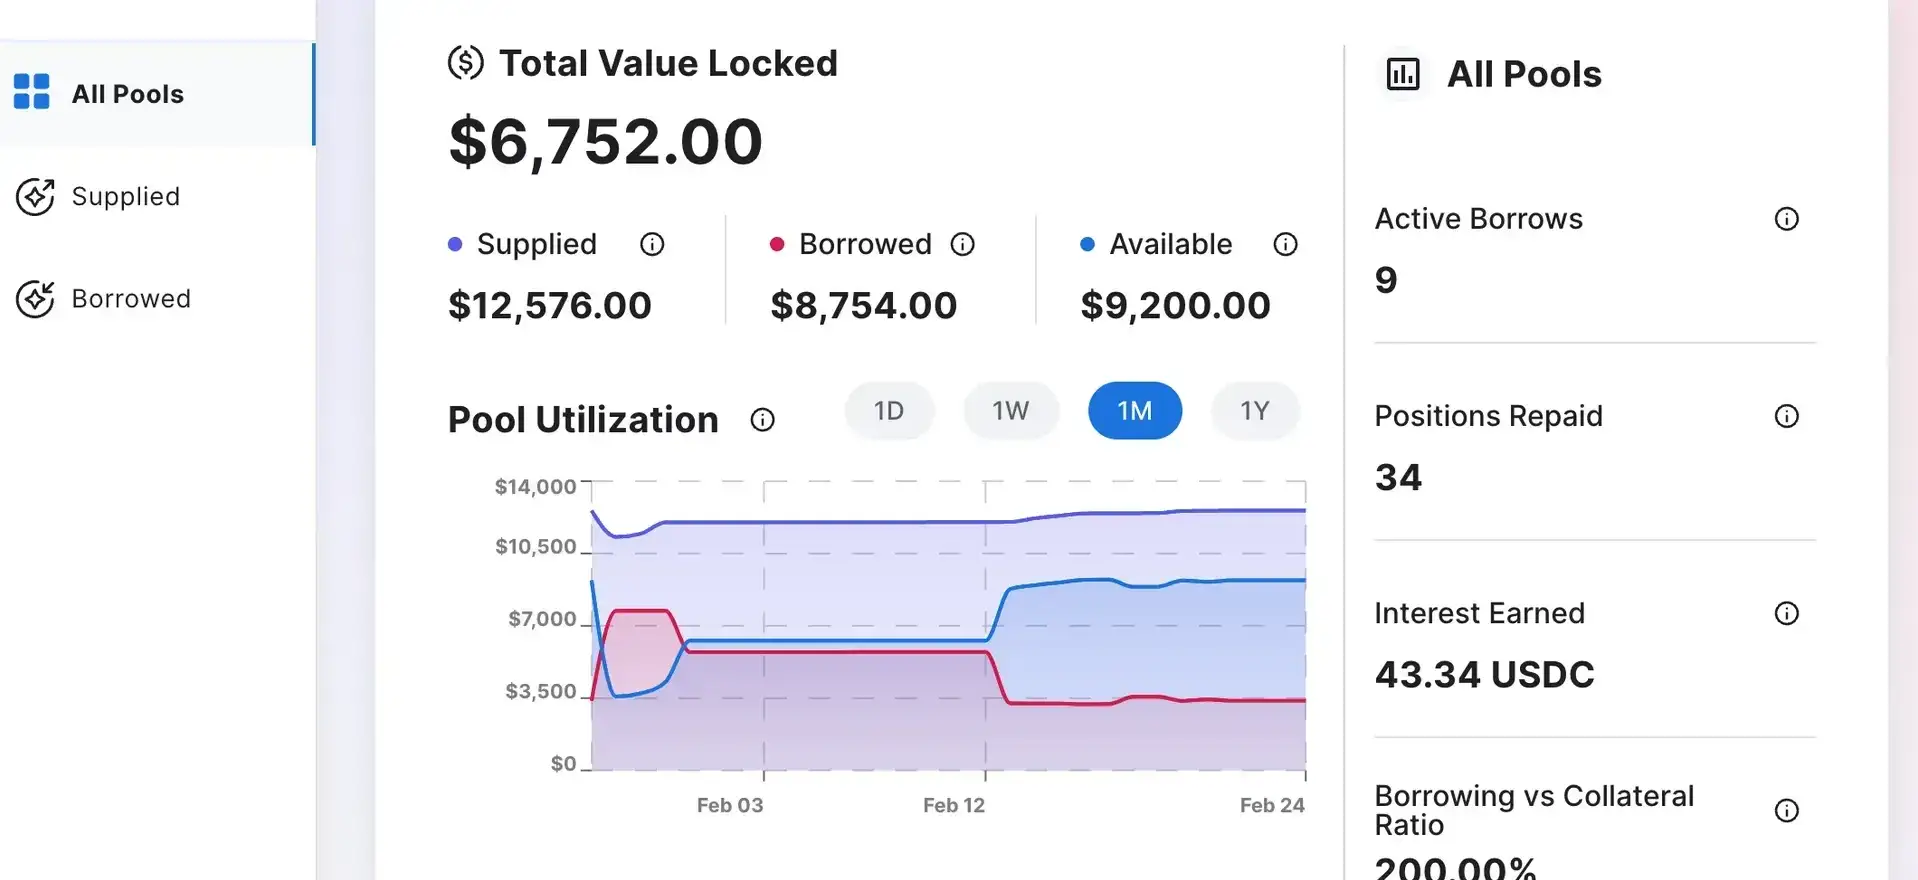This screenshot has height=880, width=1918.
Task: Click info icon next to Supplied amount
Action: tap(652, 244)
